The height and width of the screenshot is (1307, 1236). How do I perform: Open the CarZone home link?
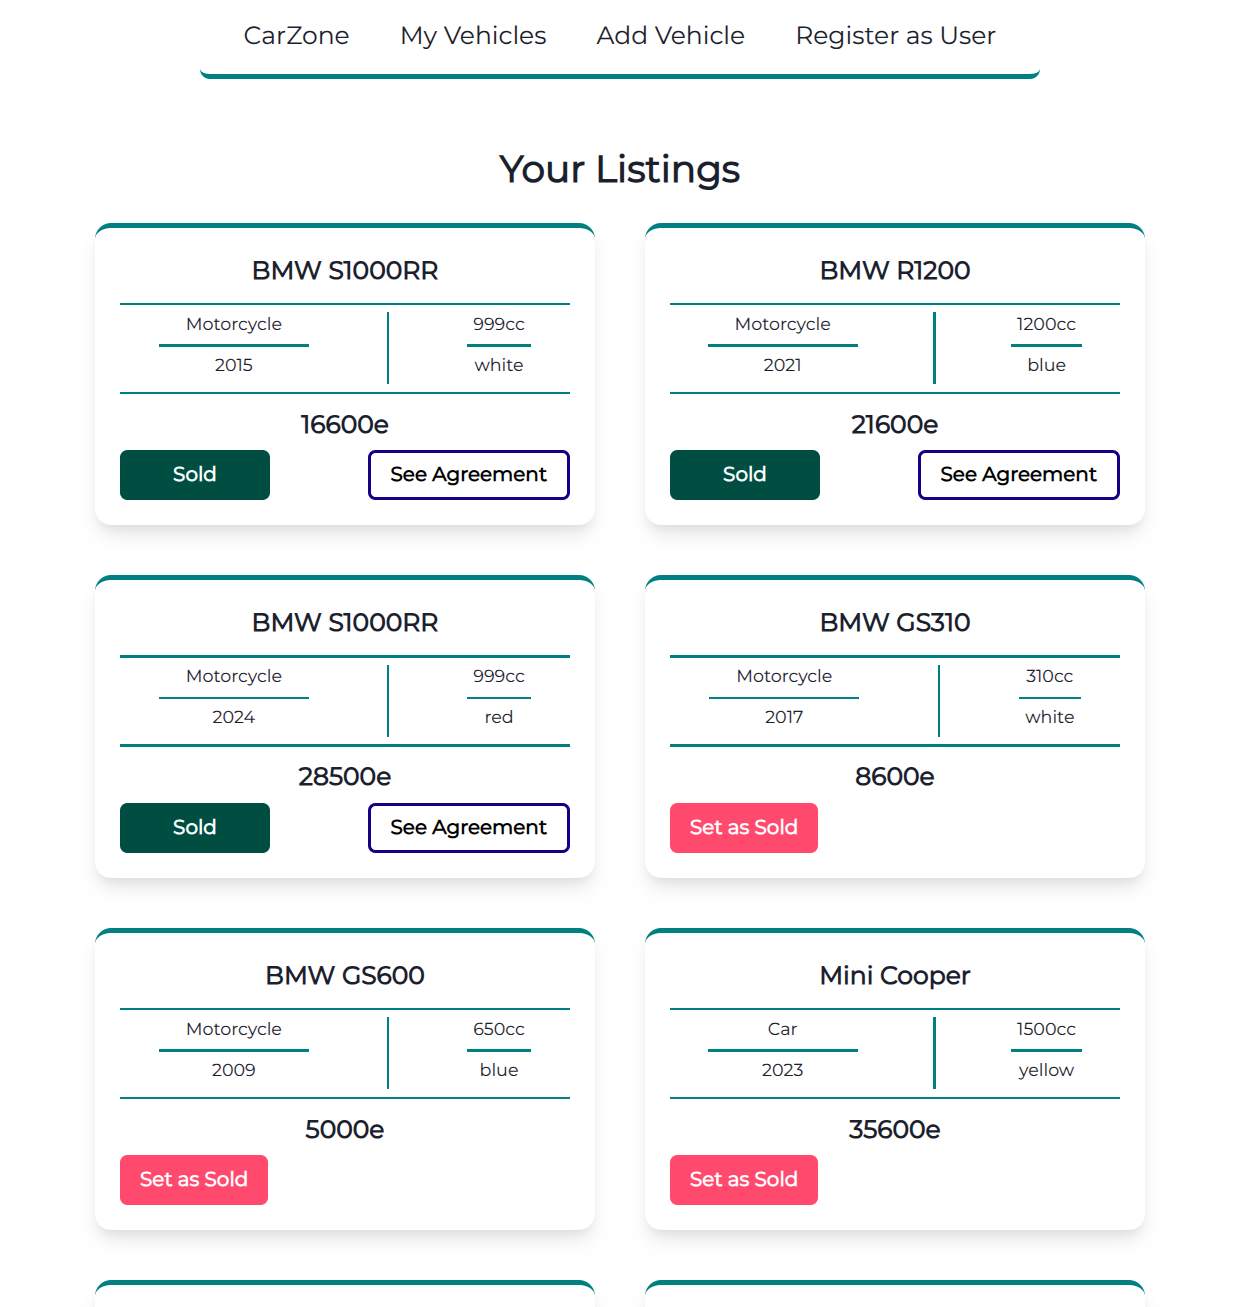coord(296,36)
